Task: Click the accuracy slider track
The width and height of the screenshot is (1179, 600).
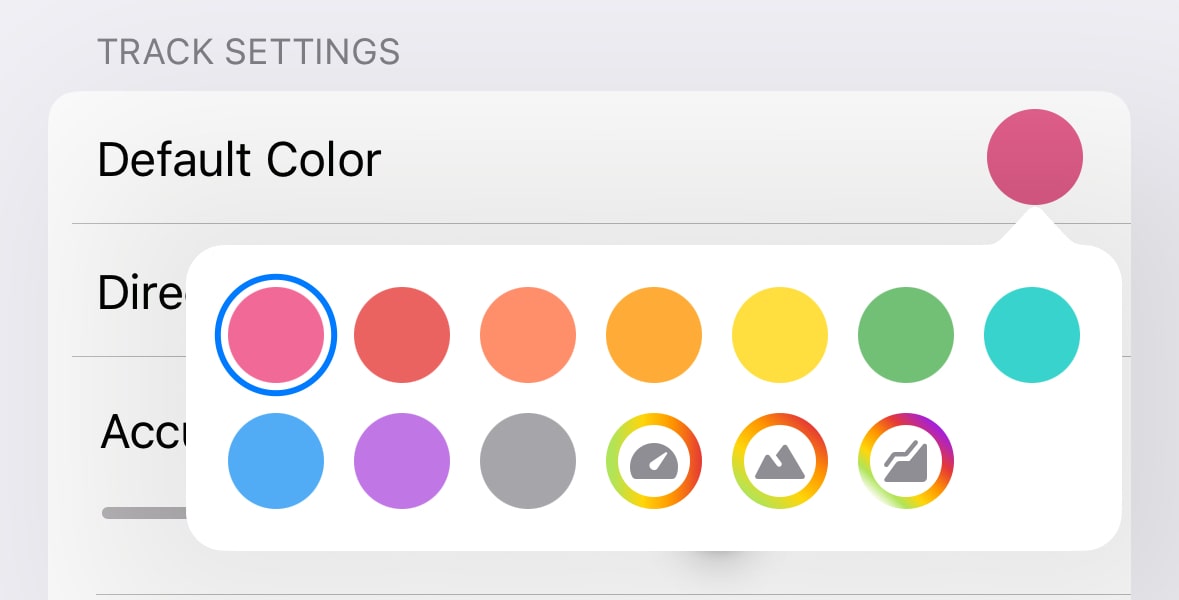Action: (144, 513)
